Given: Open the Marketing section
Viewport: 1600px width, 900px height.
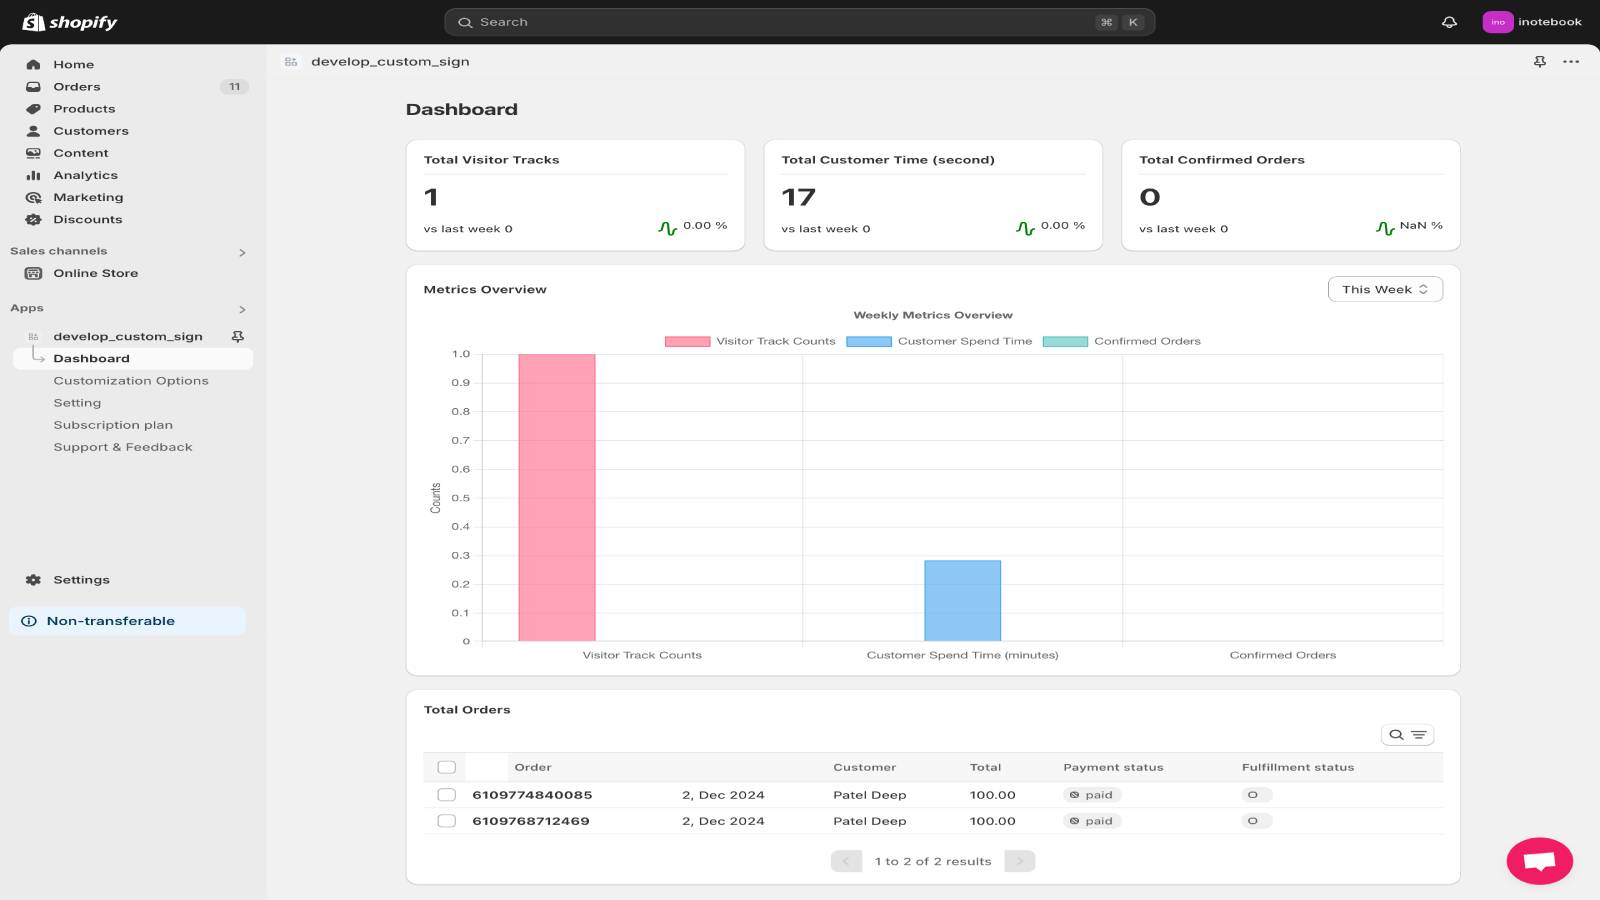Looking at the screenshot, I should (88, 197).
